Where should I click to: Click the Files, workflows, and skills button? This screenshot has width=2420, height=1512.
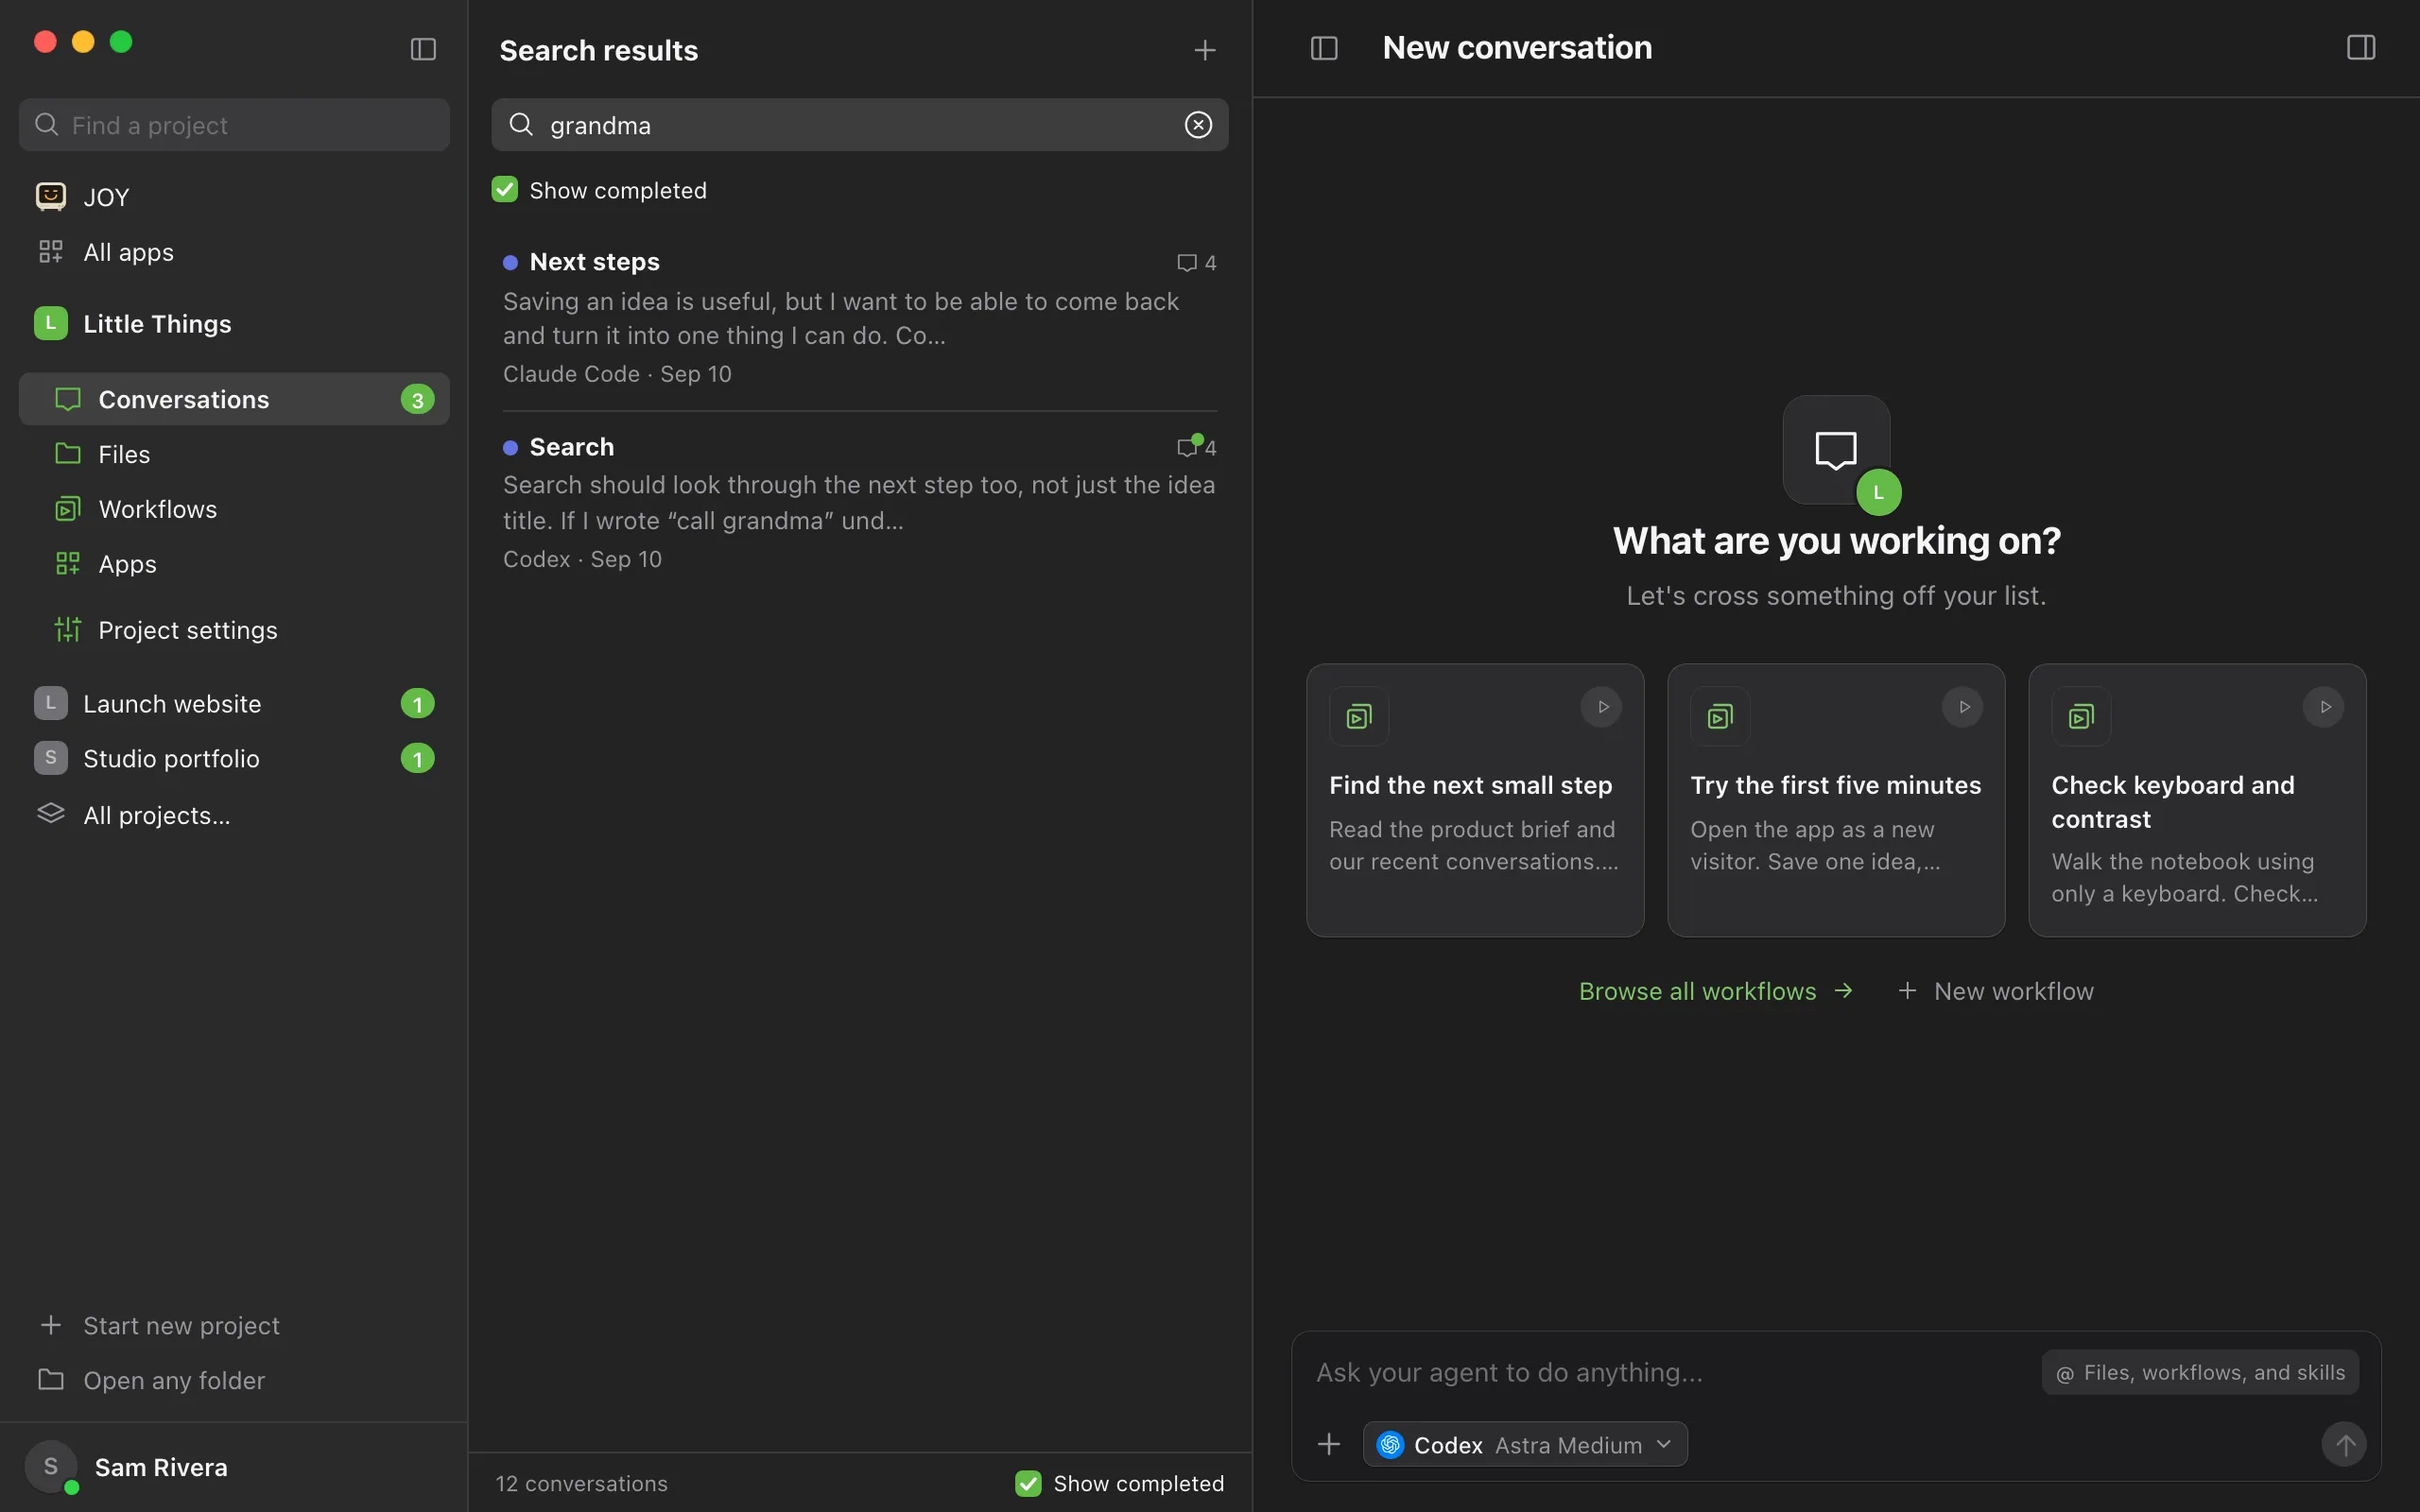pyautogui.click(x=2200, y=1373)
